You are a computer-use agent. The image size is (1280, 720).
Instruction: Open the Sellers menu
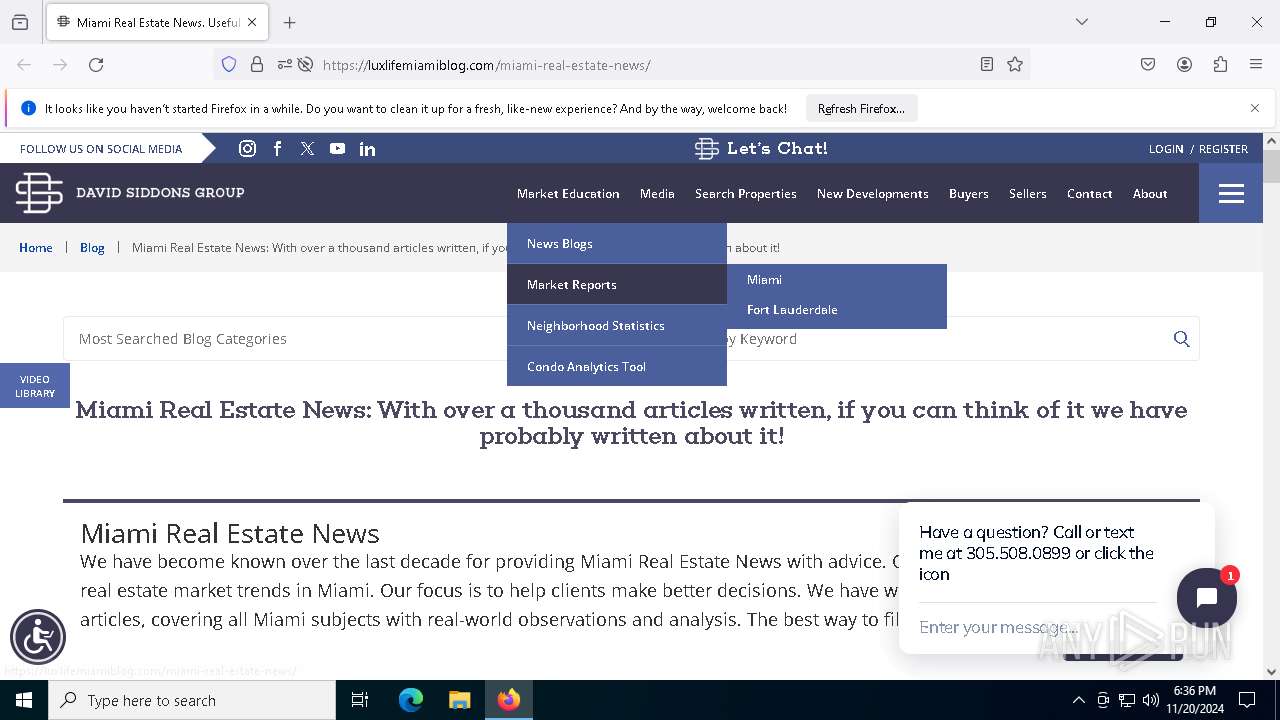(1028, 194)
